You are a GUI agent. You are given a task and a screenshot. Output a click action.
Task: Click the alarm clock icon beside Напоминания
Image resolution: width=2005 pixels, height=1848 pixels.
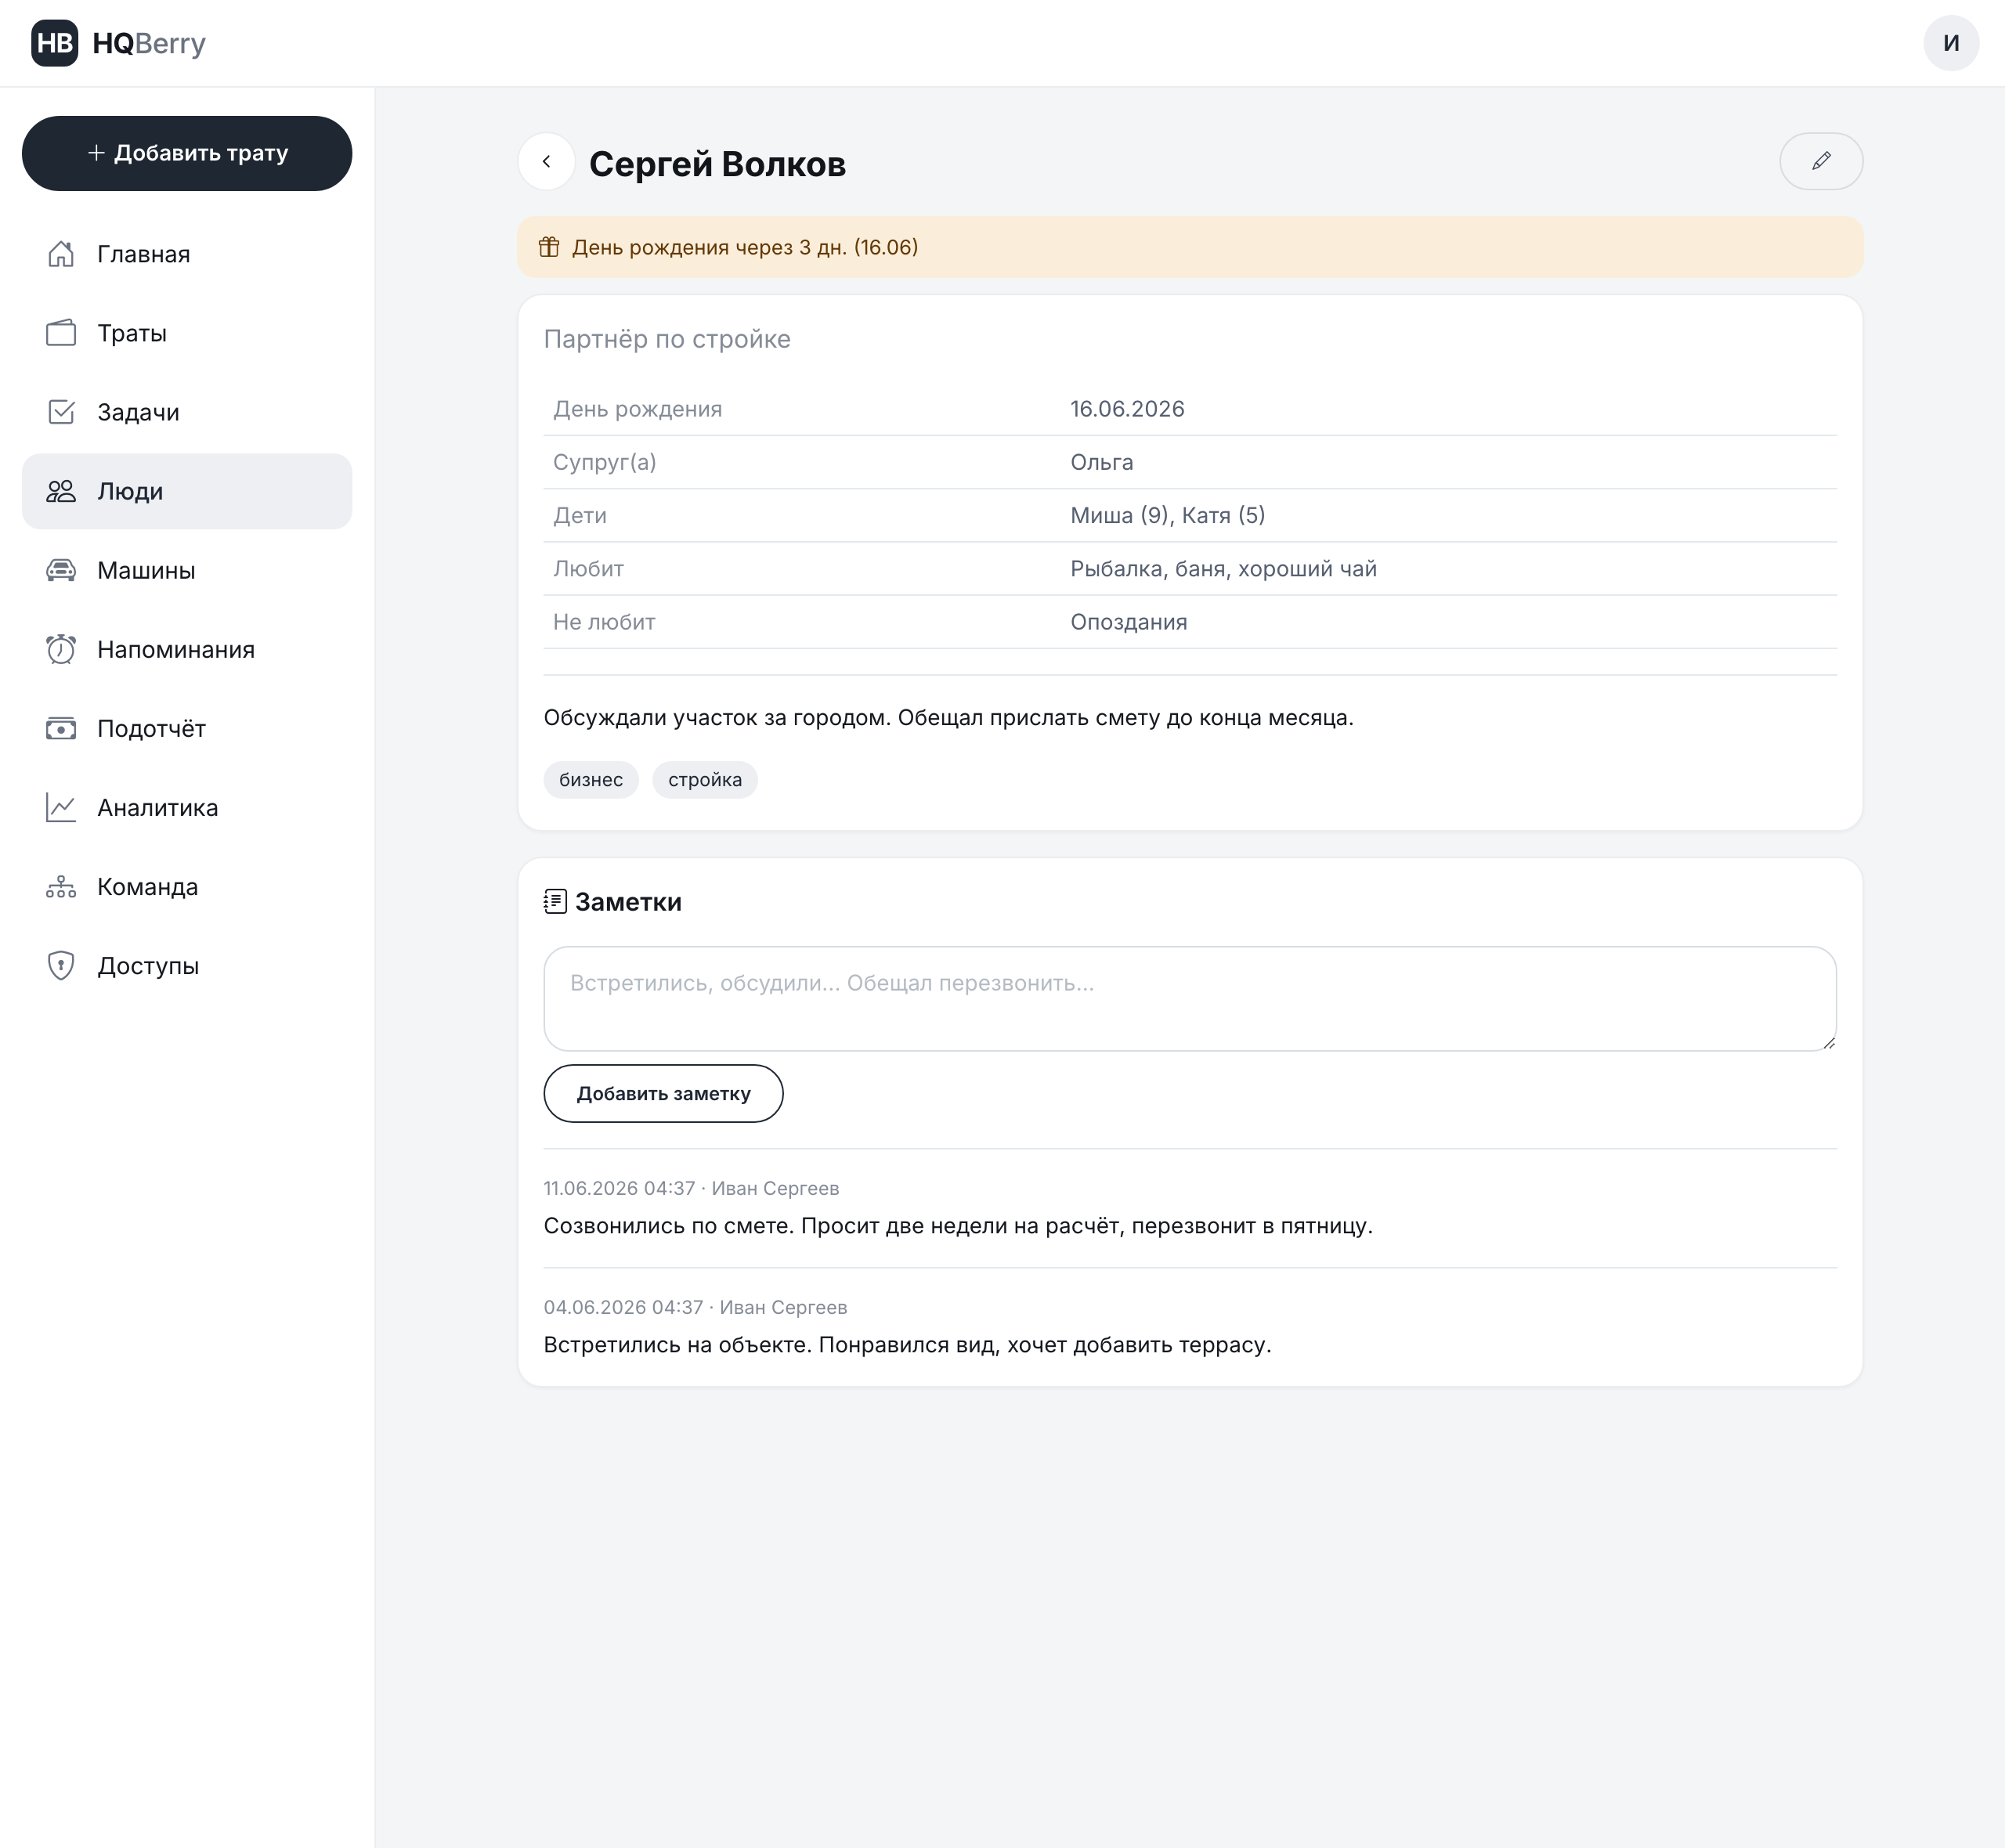pos(61,649)
